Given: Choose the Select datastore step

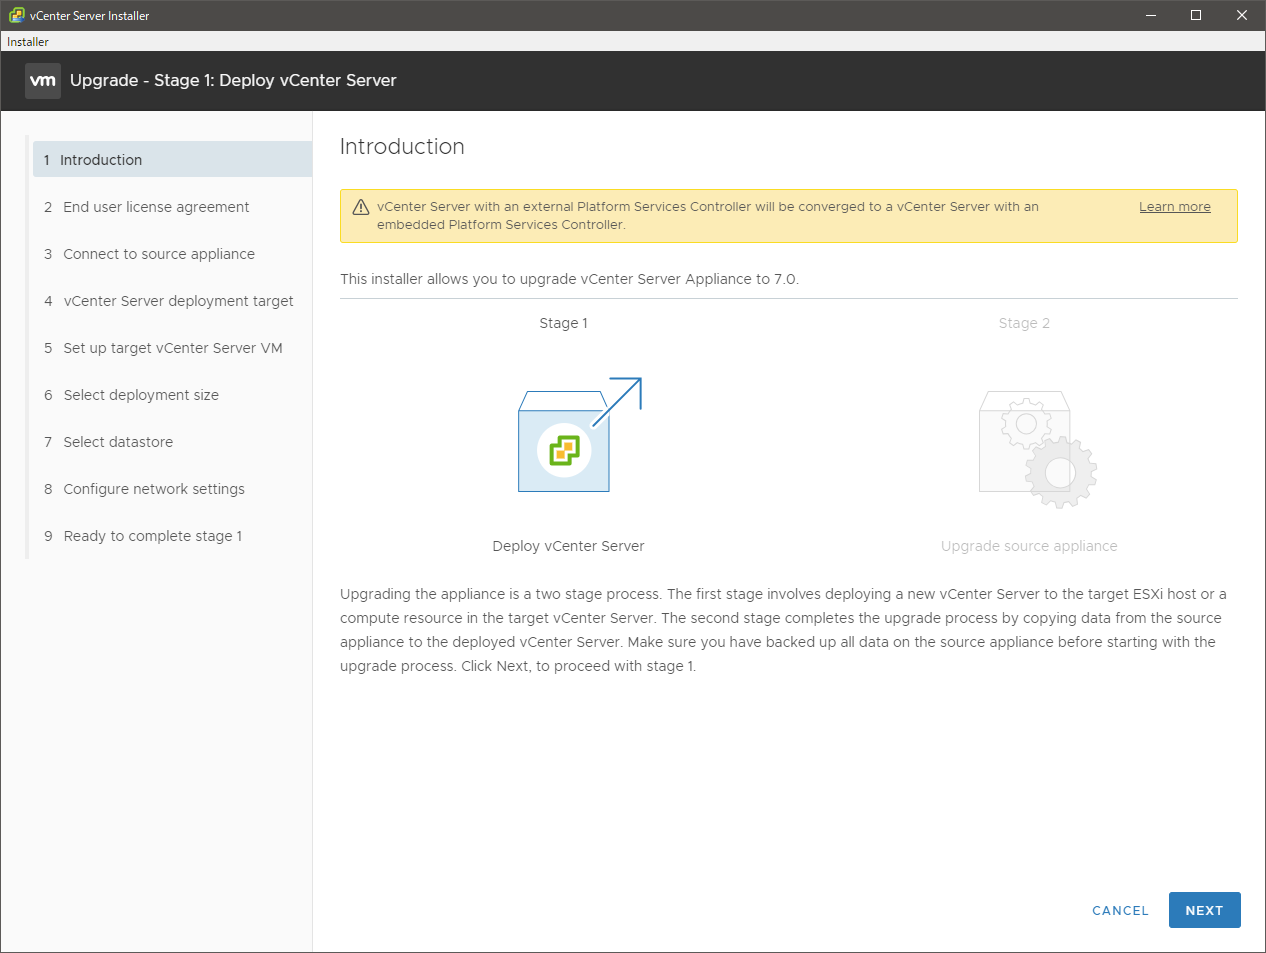Looking at the screenshot, I should point(118,442).
